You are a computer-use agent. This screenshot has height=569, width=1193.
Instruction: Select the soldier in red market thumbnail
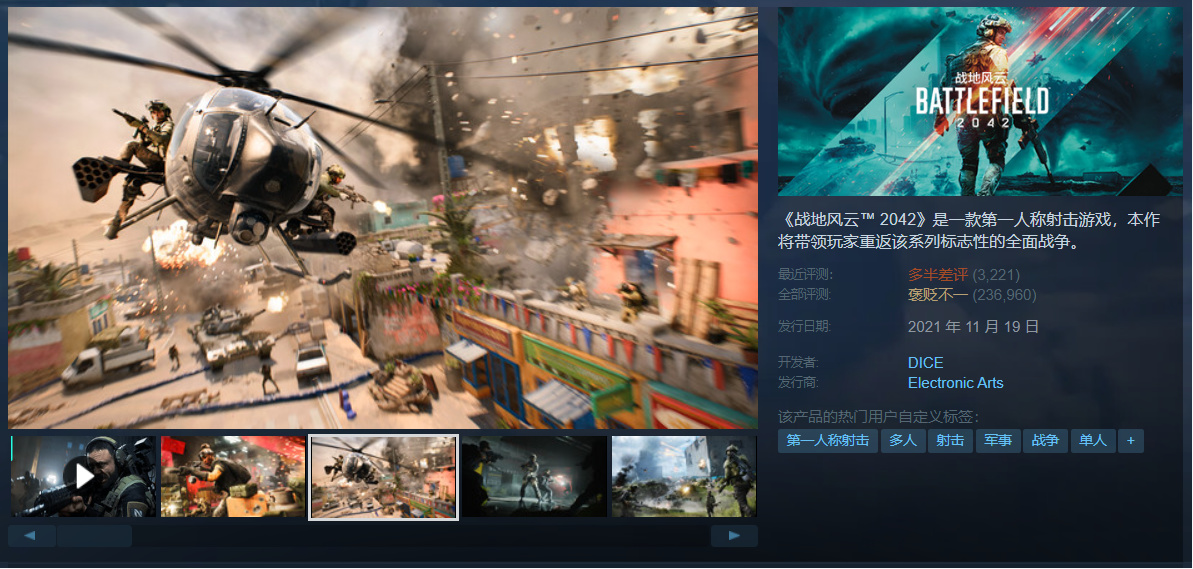[233, 476]
